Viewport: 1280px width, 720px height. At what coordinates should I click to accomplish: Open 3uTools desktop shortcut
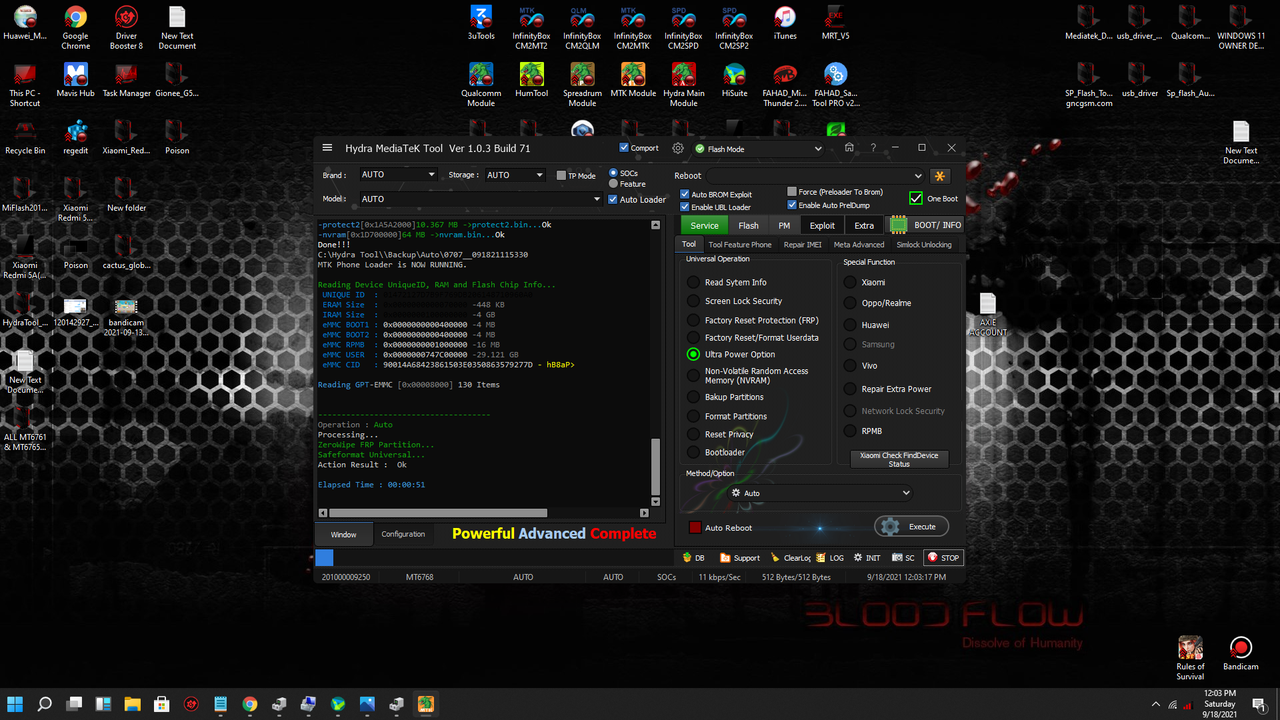[x=481, y=24]
